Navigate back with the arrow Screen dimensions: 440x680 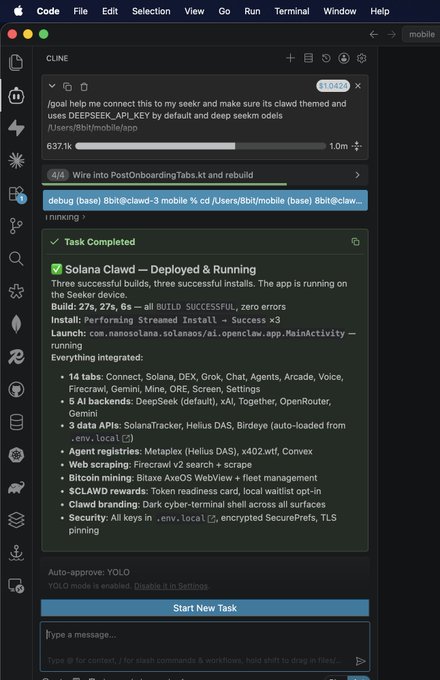click(374, 34)
